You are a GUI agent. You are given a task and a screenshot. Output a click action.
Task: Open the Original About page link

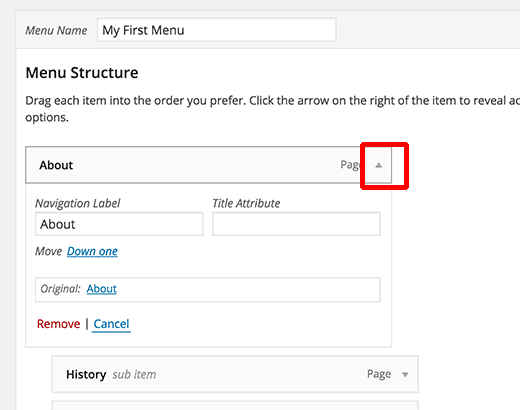[x=102, y=289]
